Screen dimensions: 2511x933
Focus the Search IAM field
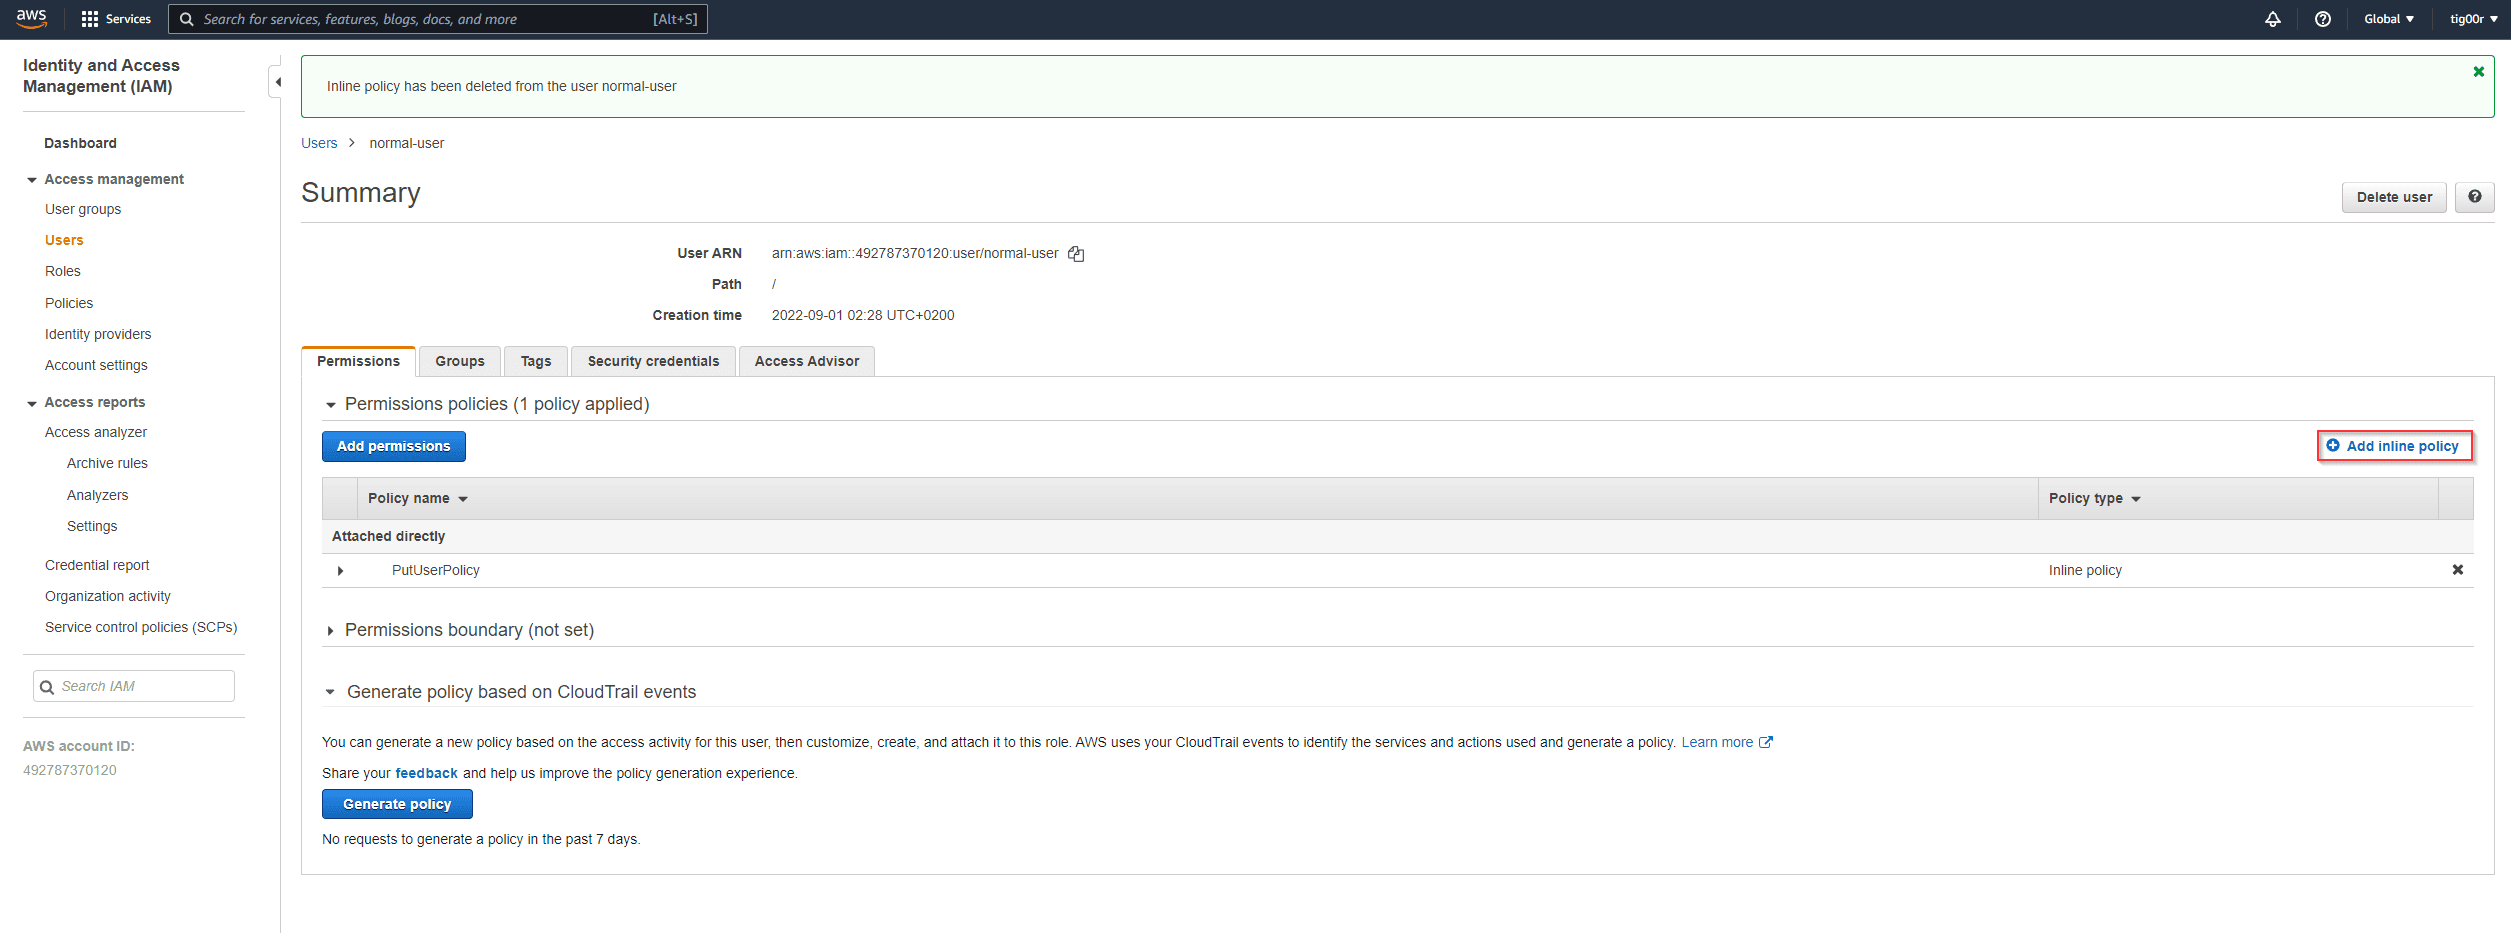coord(140,687)
